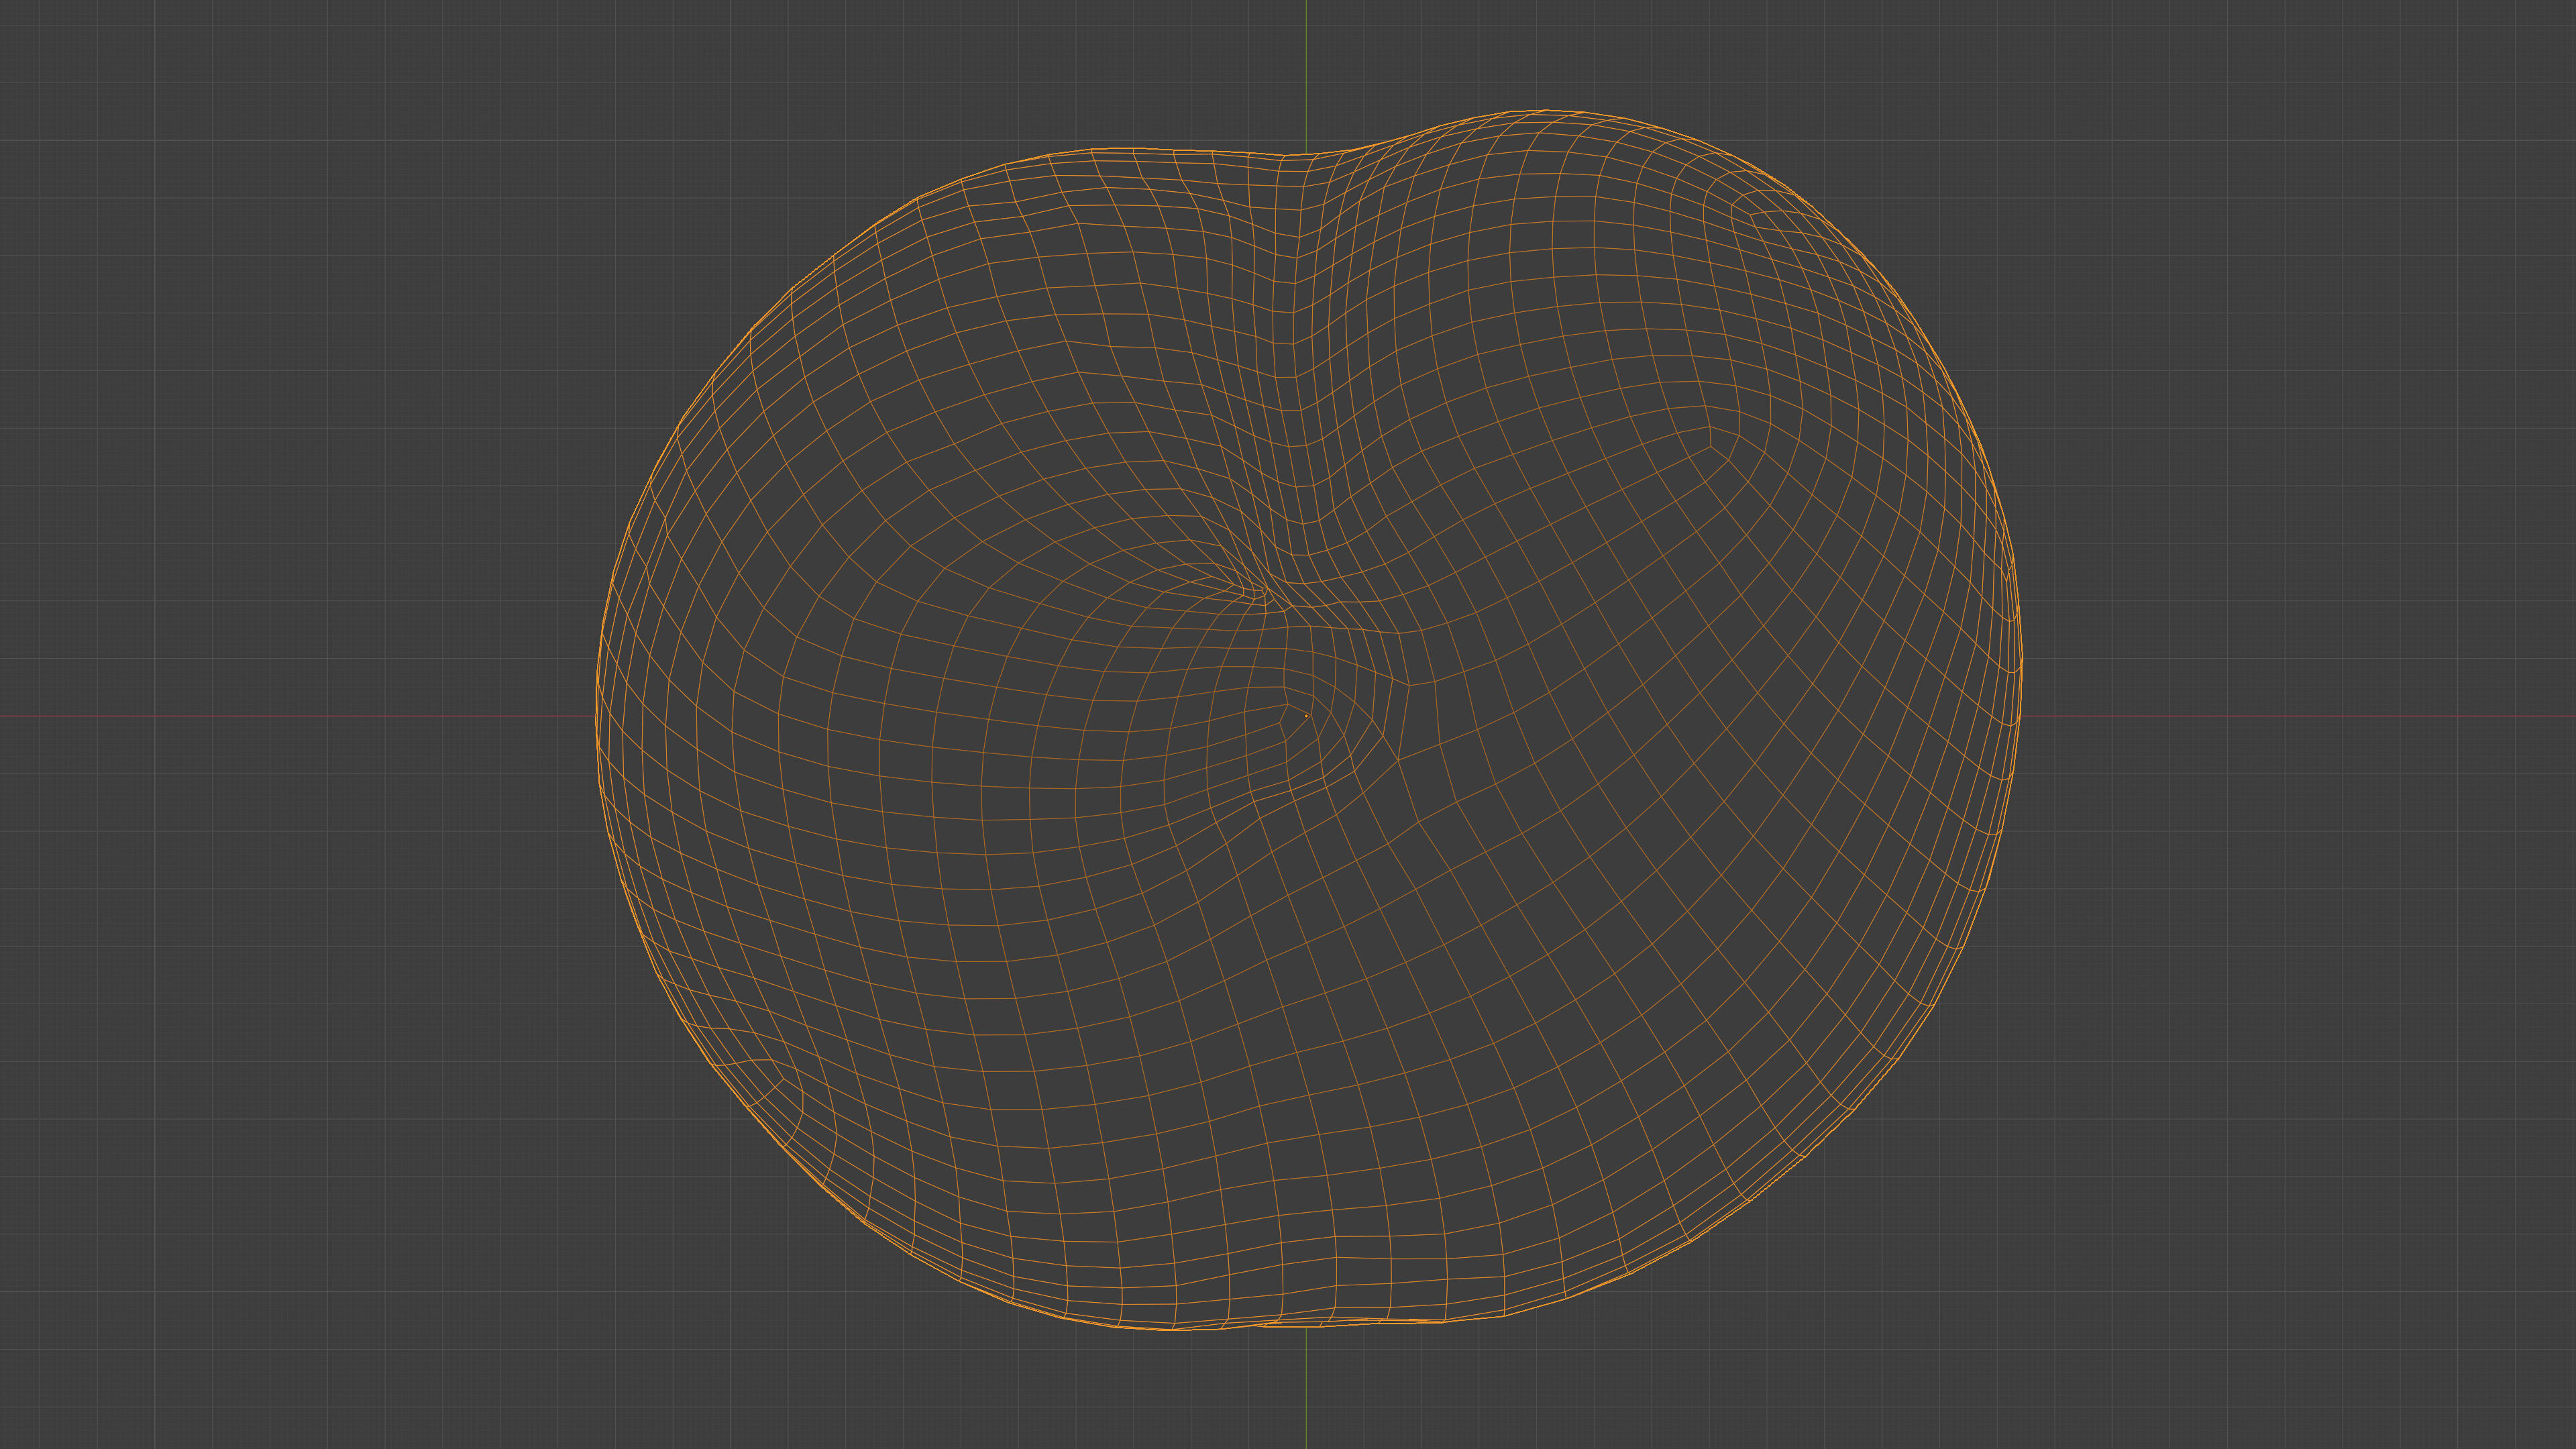Click the red X axis line left of mesh
This screenshot has width=2576, height=1449.
tap(300, 716)
